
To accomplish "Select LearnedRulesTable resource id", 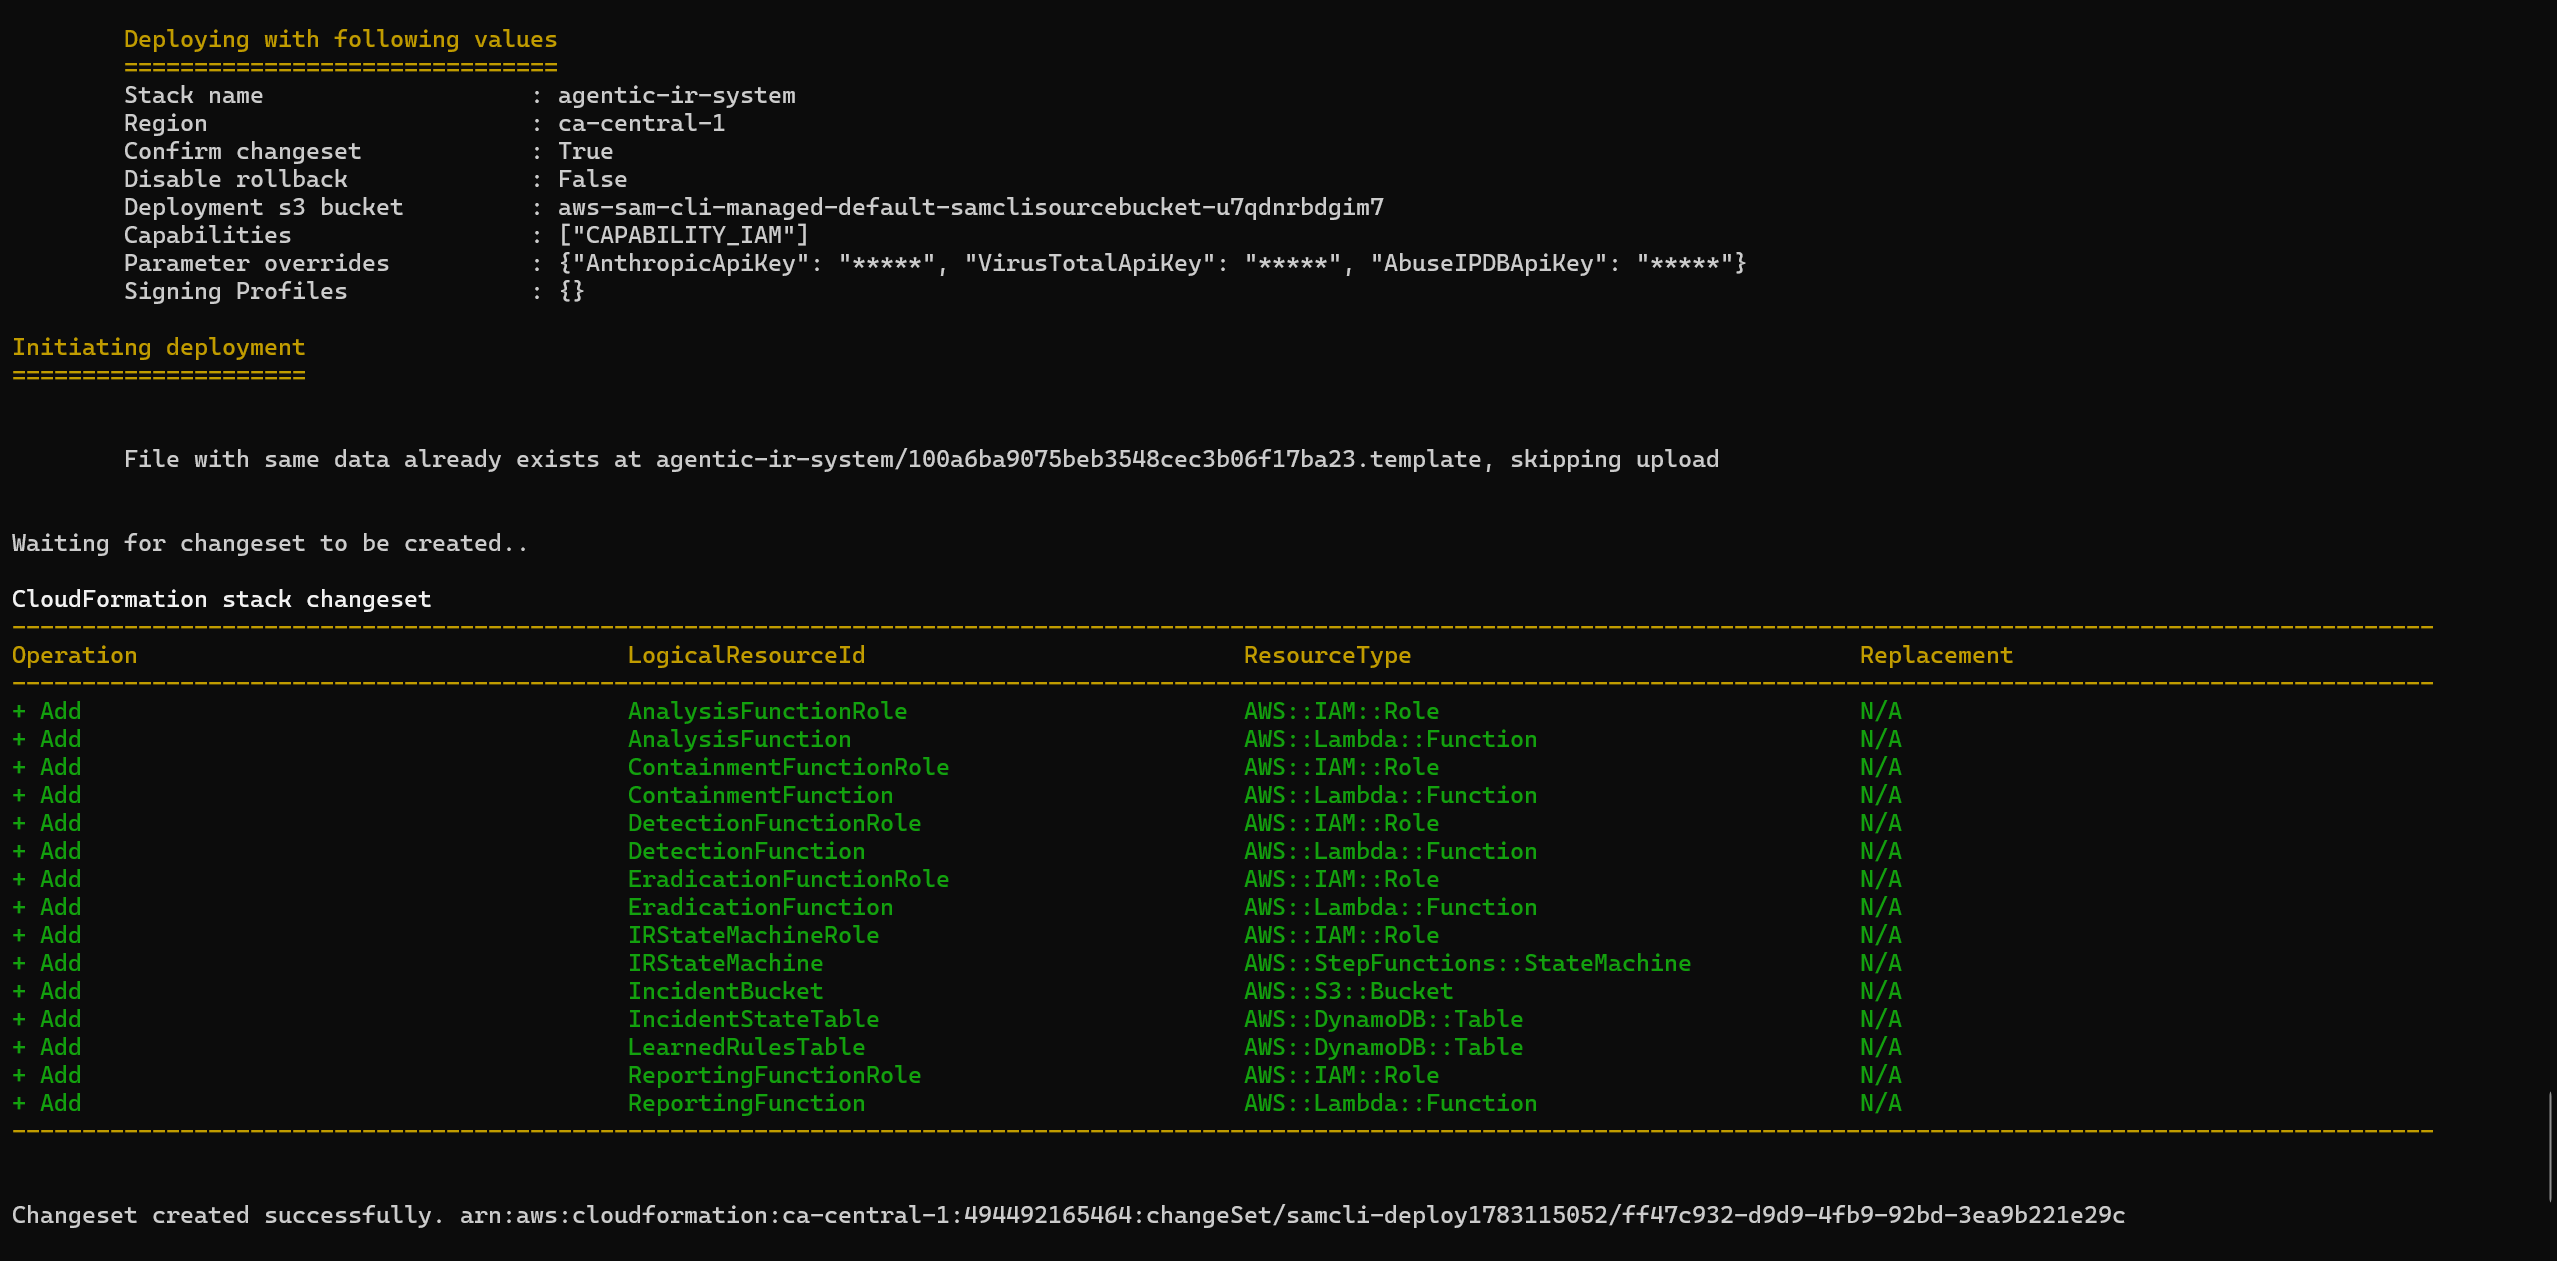I will [x=746, y=1047].
